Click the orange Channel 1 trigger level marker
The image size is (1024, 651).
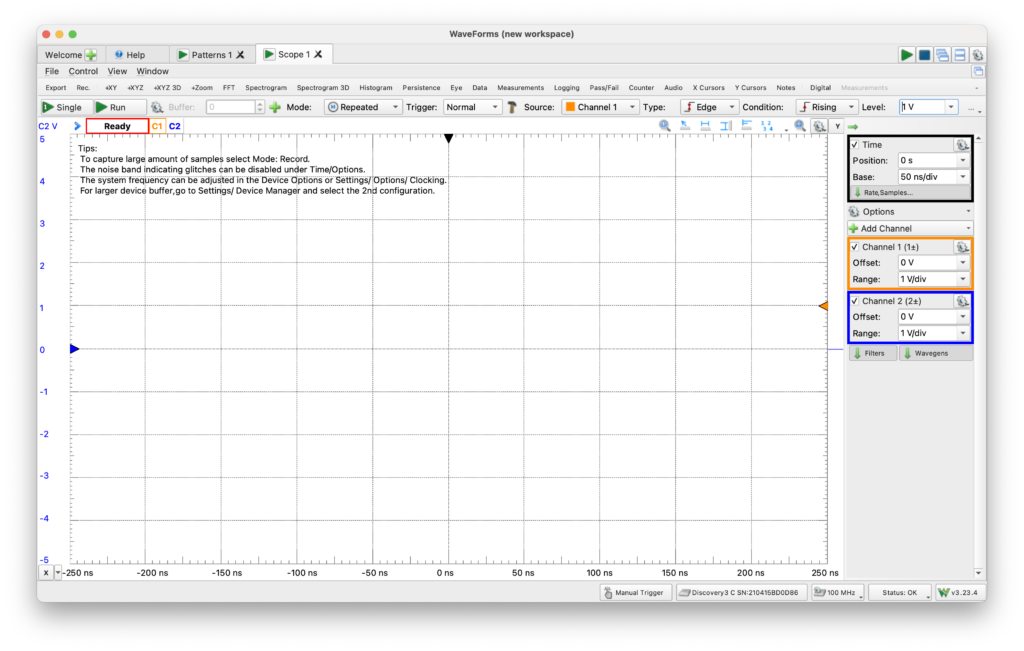coord(823,306)
